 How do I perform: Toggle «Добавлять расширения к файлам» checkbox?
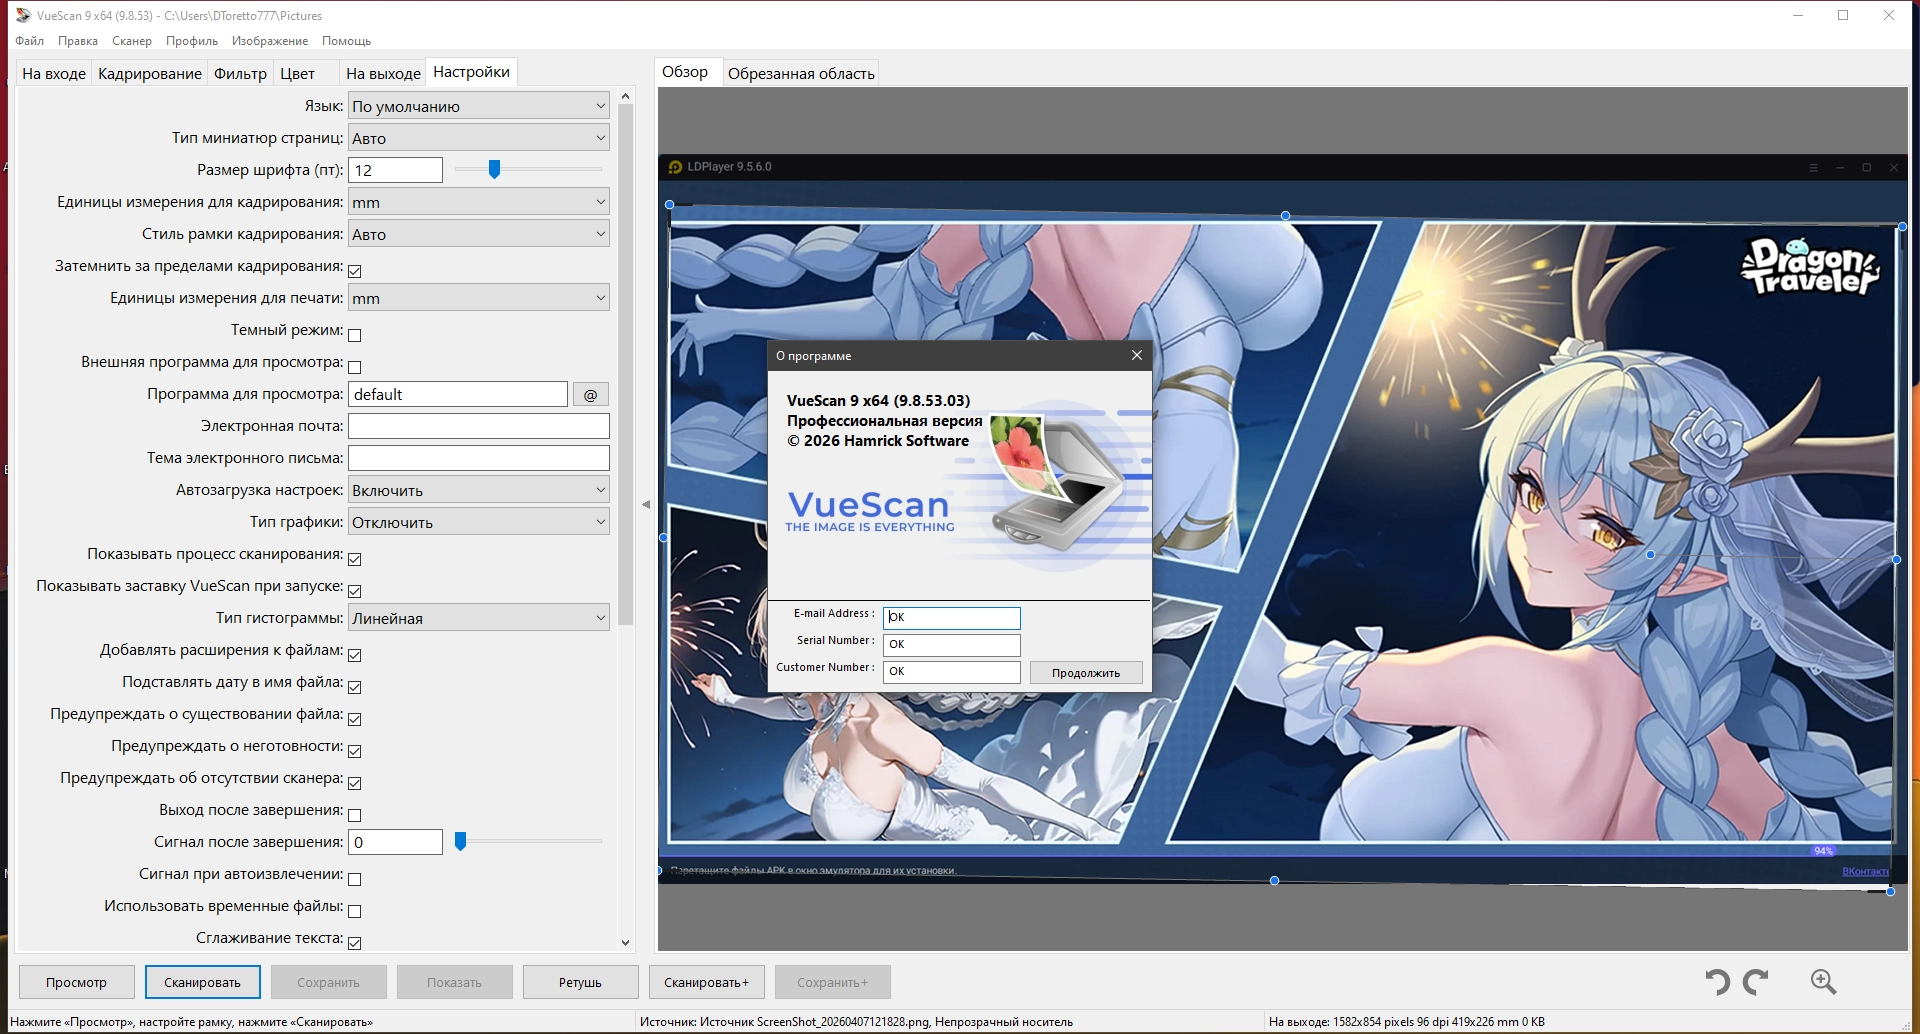point(355,655)
